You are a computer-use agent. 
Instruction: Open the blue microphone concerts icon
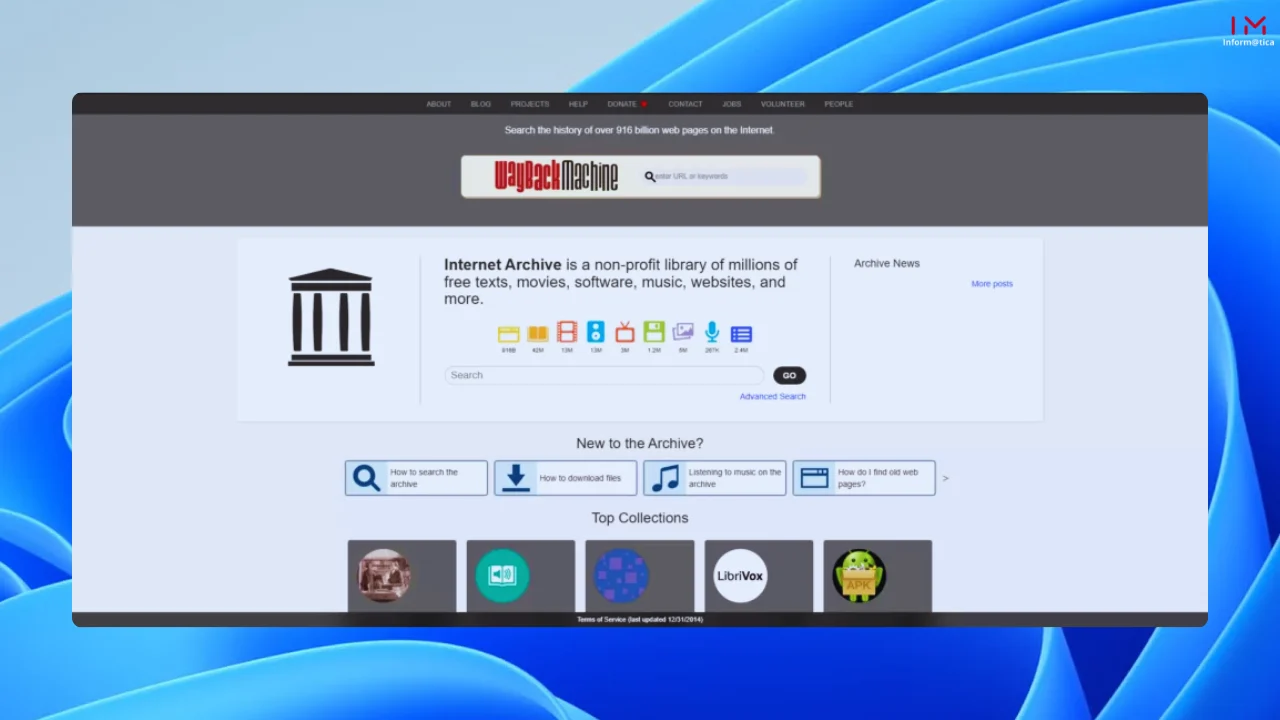712,332
